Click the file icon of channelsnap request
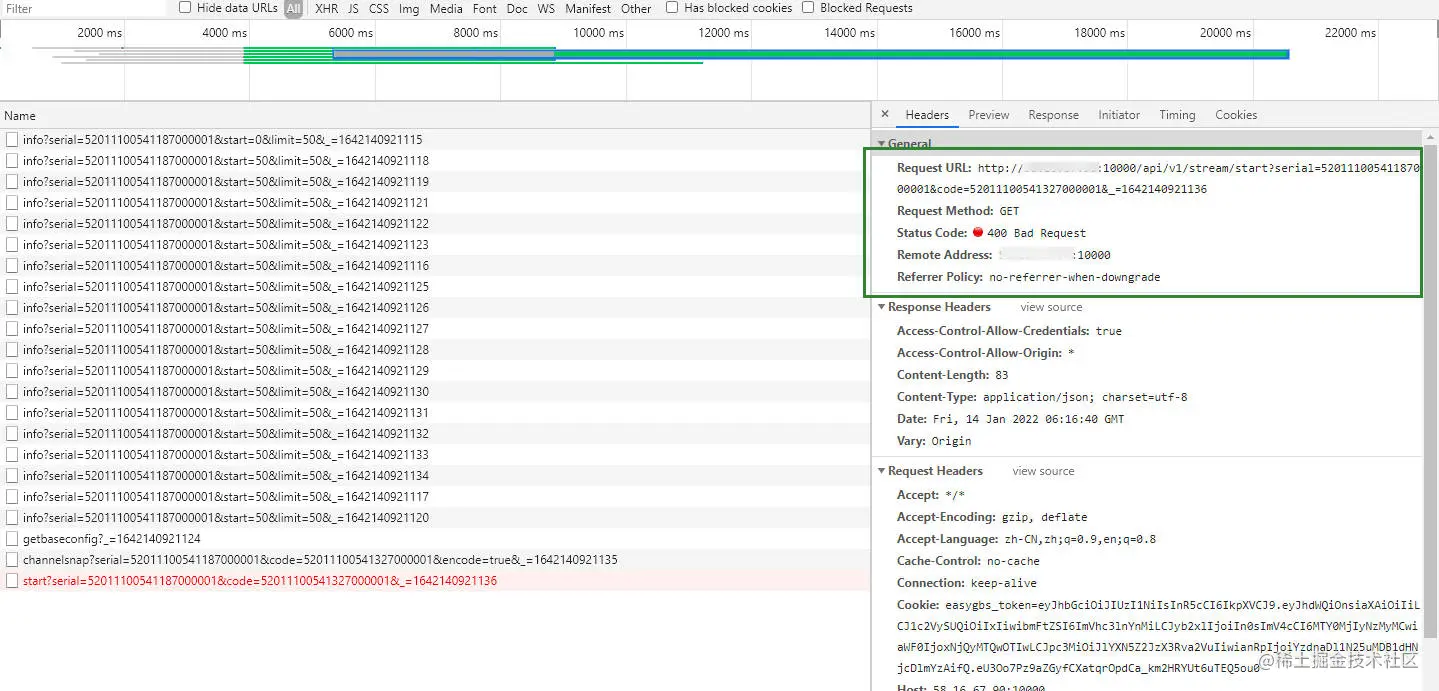This screenshot has width=1439, height=691. 12,560
